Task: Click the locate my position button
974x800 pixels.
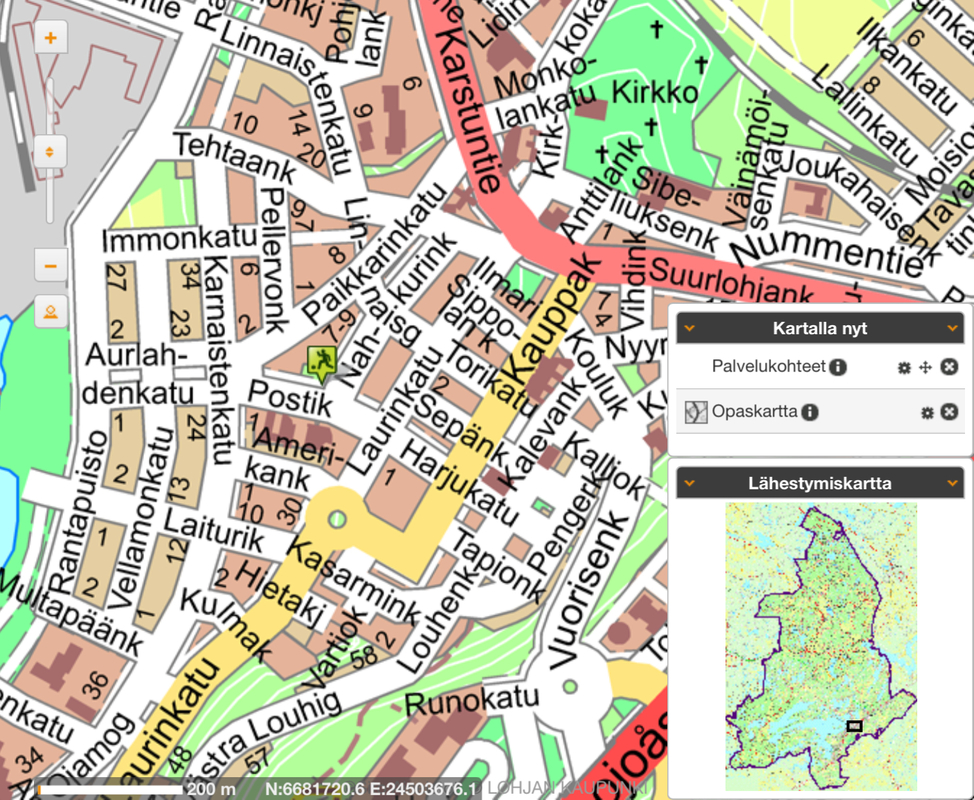Action: 50,312
